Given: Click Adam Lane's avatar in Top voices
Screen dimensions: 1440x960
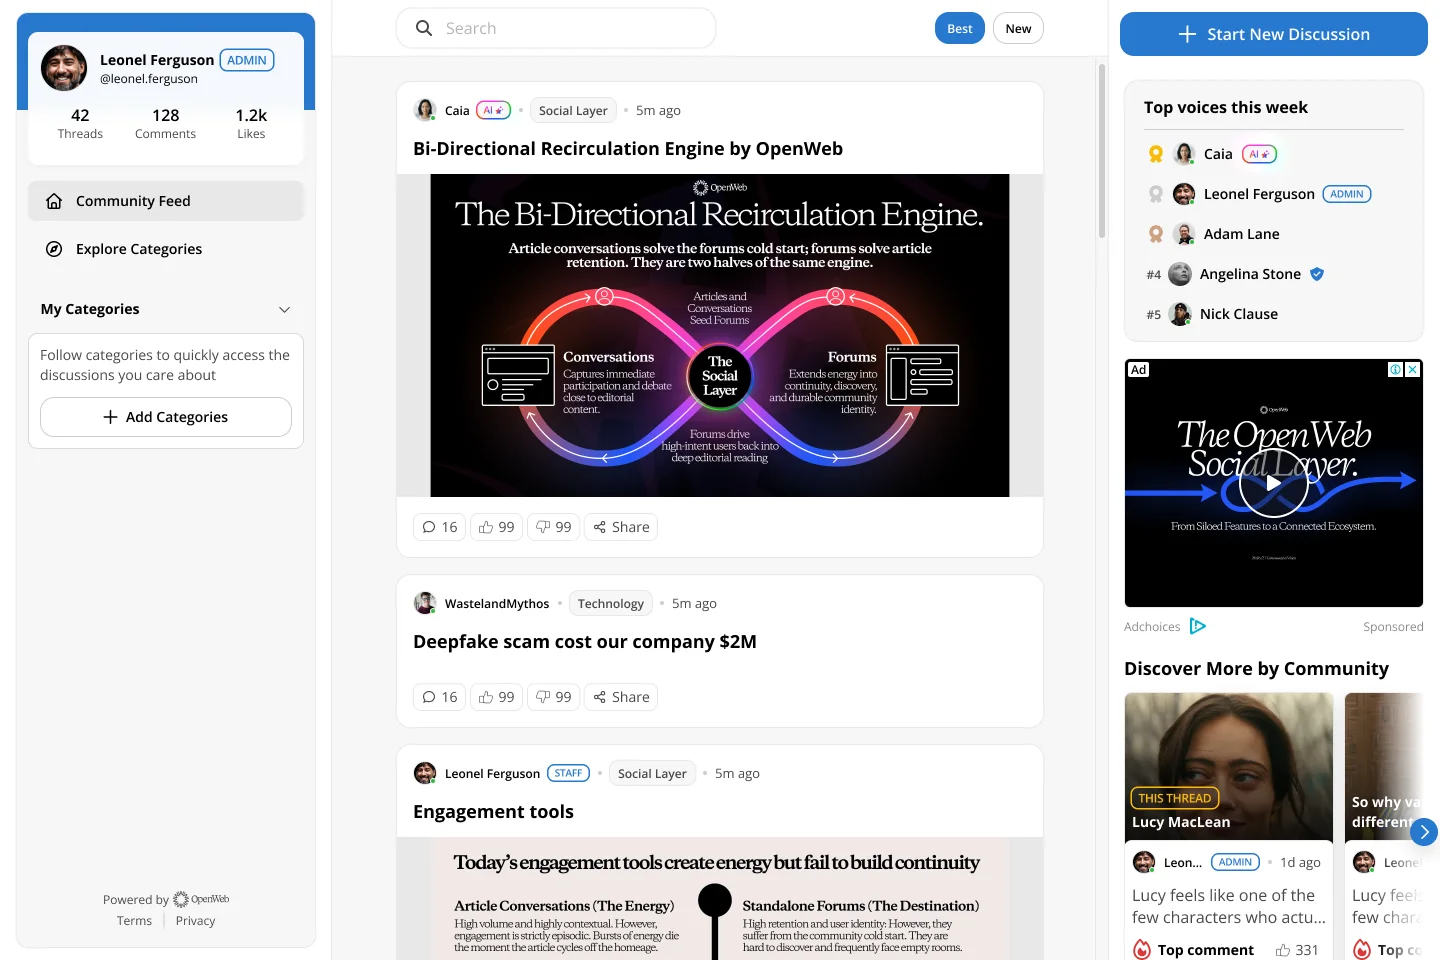Looking at the screenshot, I should 1184,234.
